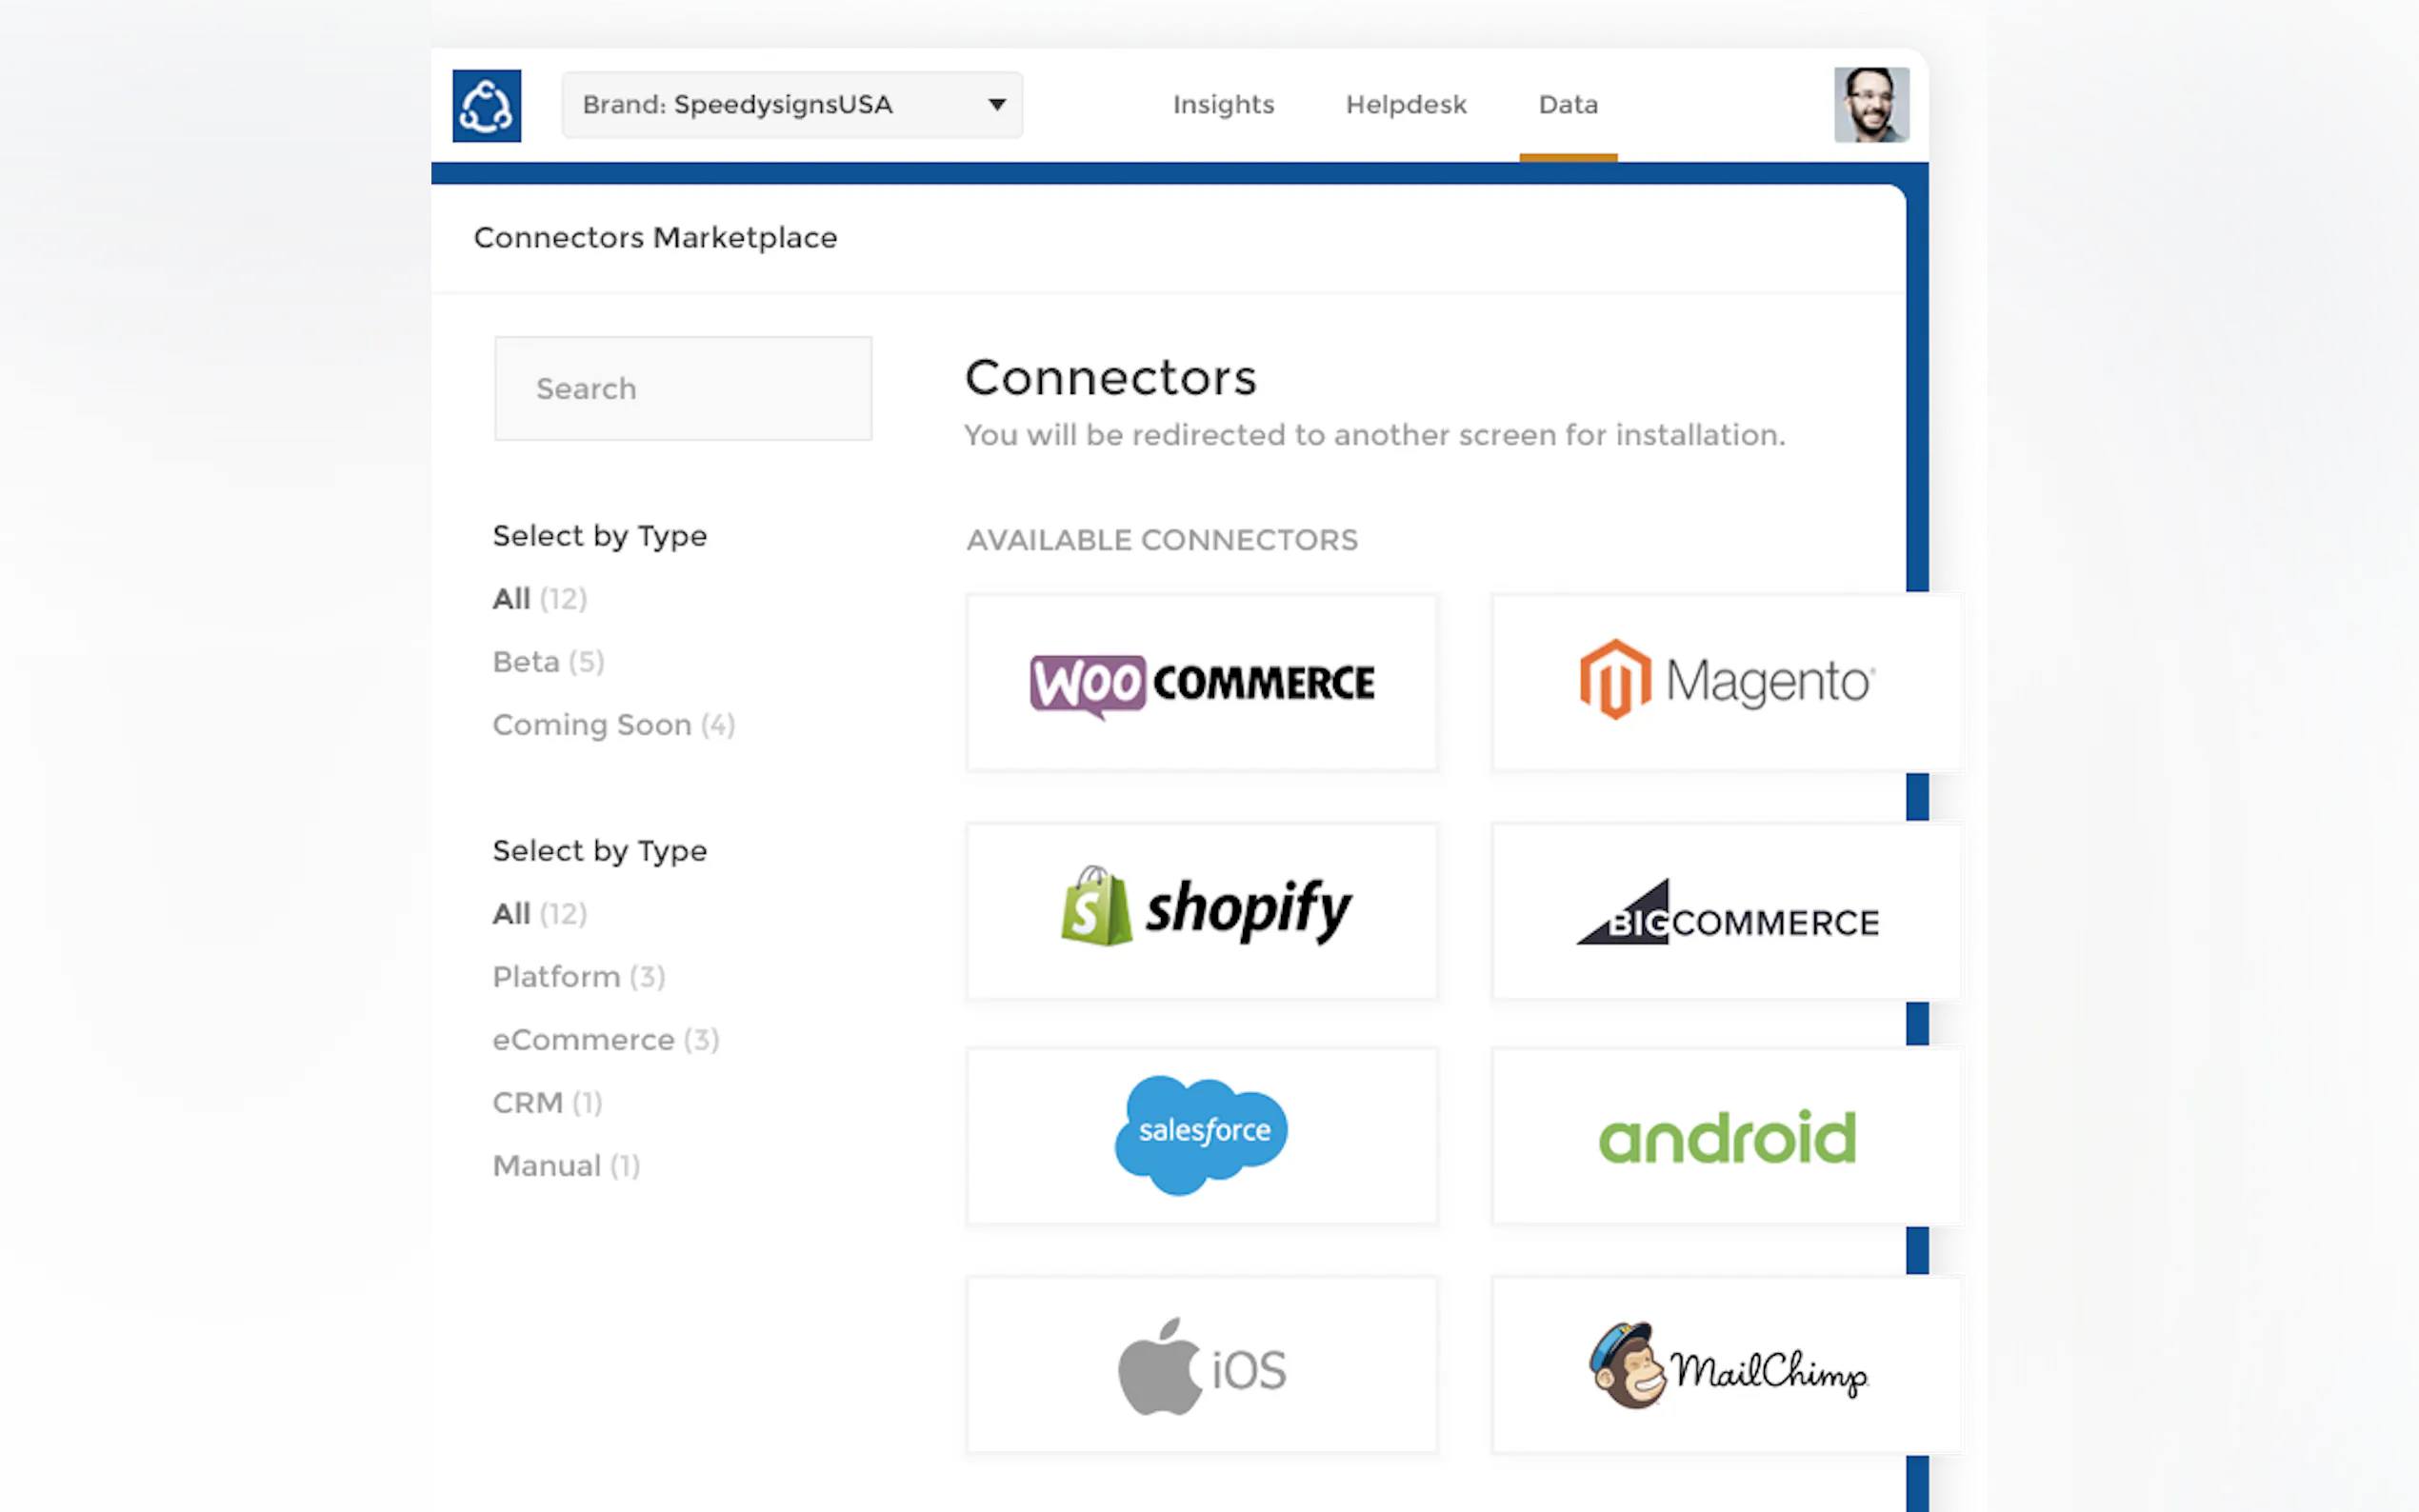Show eCommerce (3) connectors
The image size is (2419, 1512).
tap(605, 1040)
